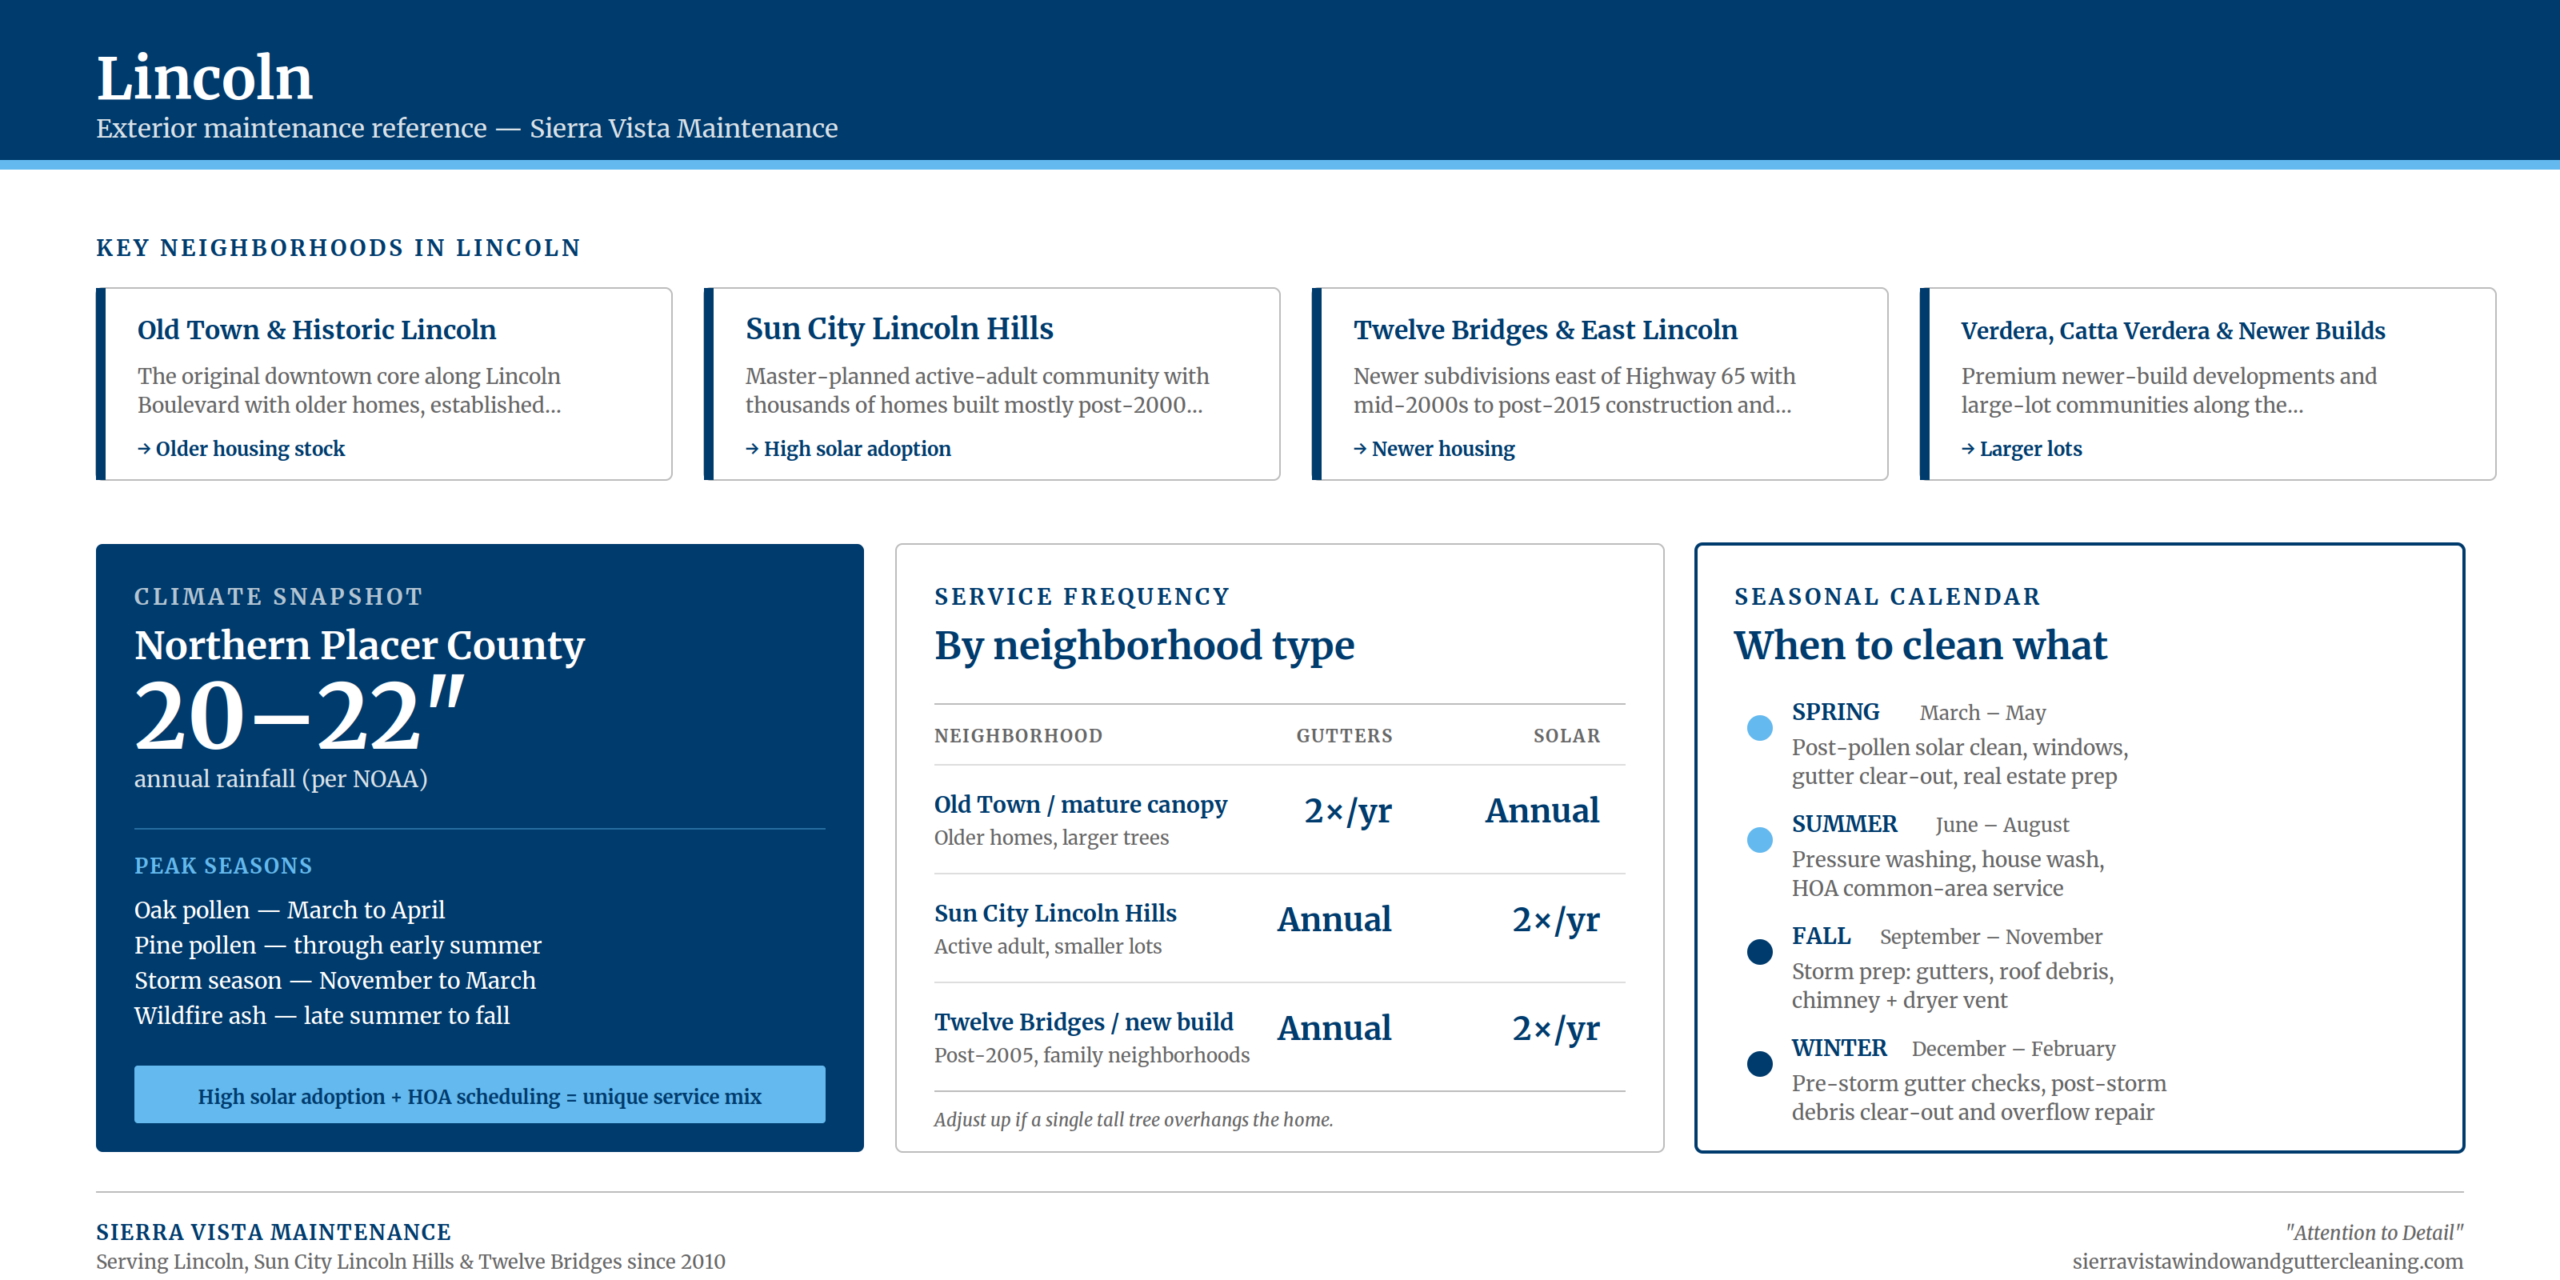Click the Fall season dot marker

pos(1759,952)
